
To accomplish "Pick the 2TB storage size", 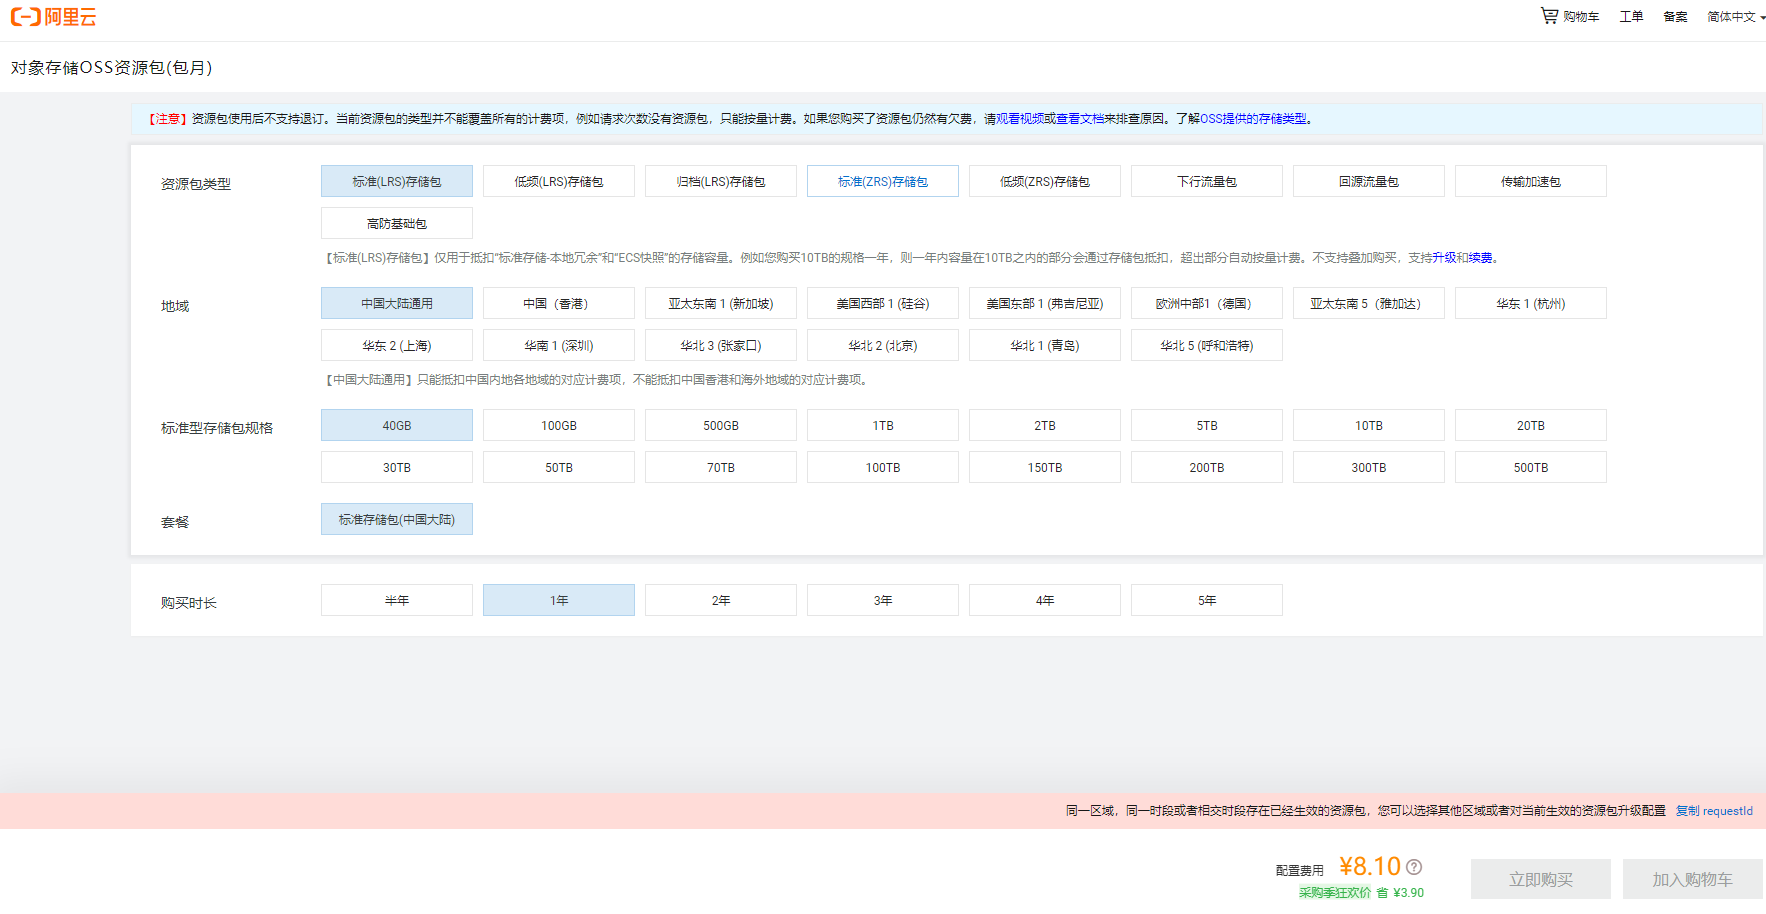I will 1045,425.
